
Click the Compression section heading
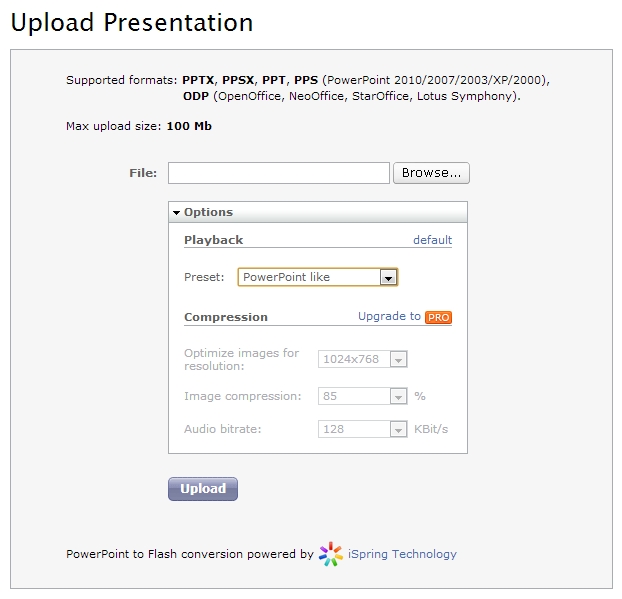coord(226,317)
